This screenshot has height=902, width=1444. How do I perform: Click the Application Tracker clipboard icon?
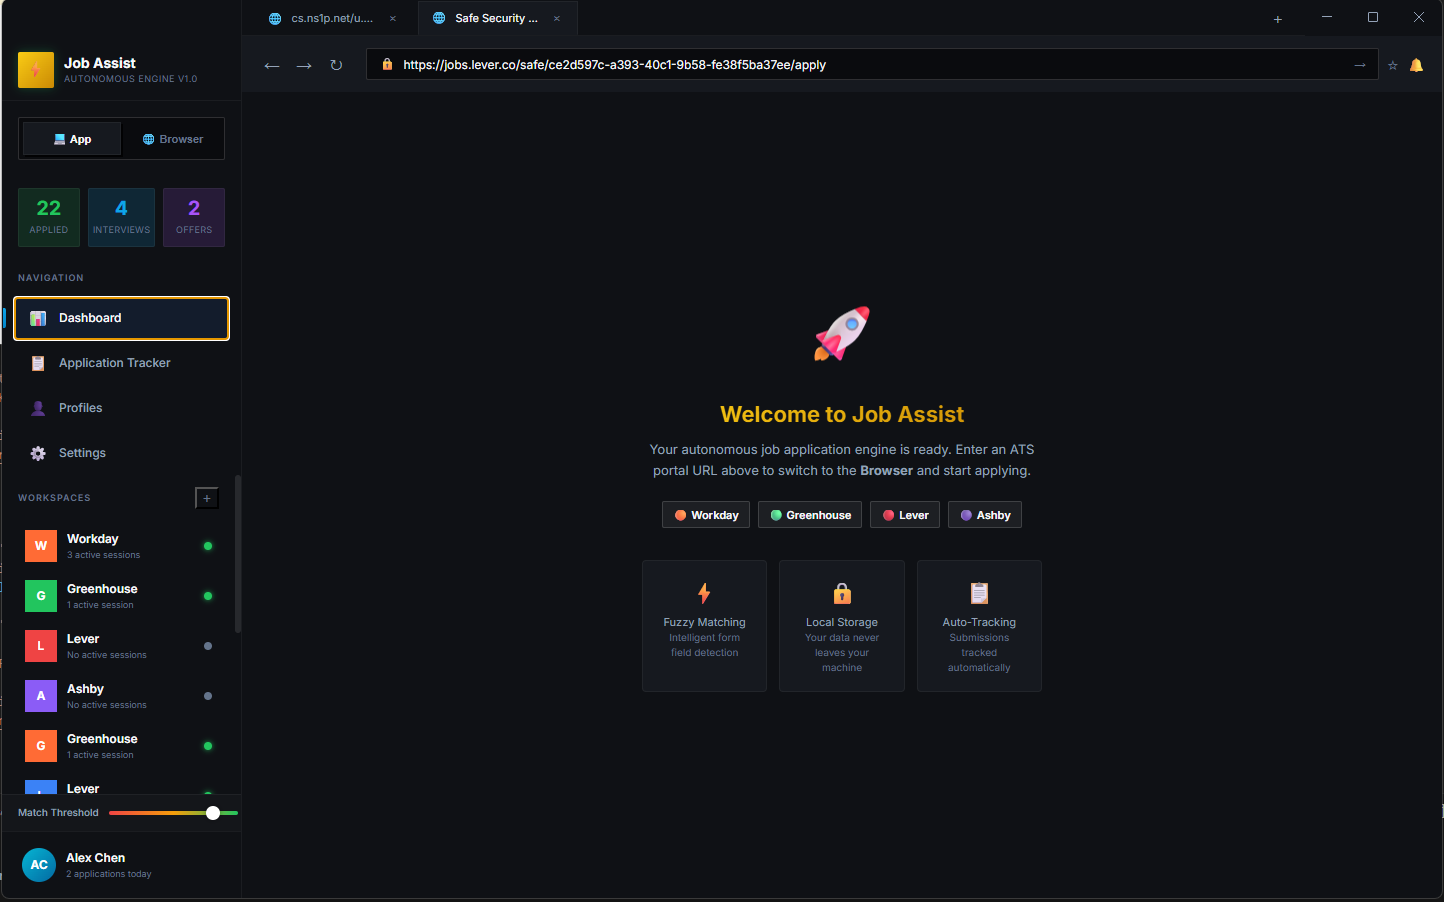38,363
